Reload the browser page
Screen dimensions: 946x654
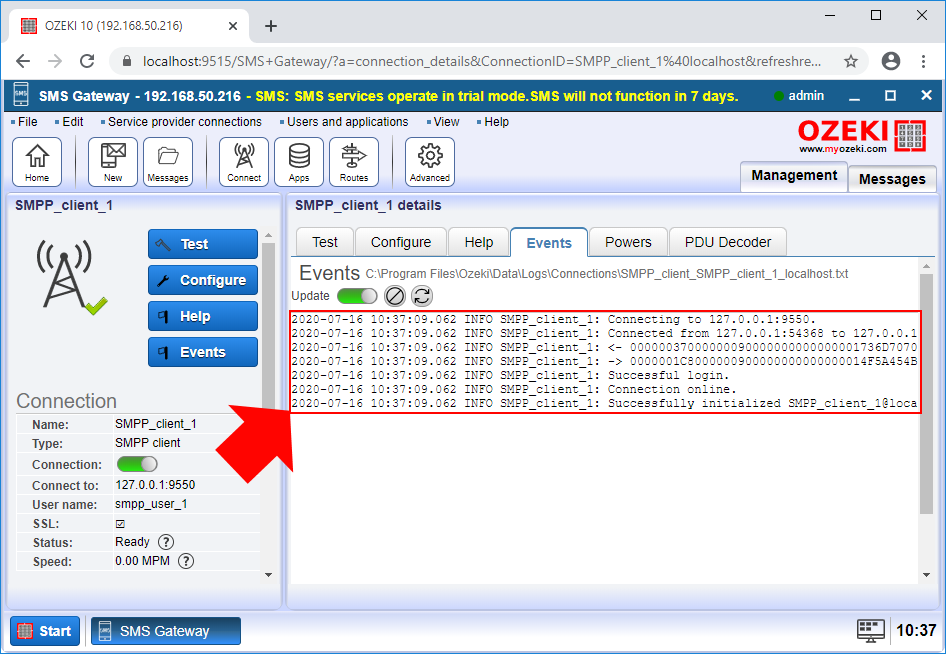point(87,61)
